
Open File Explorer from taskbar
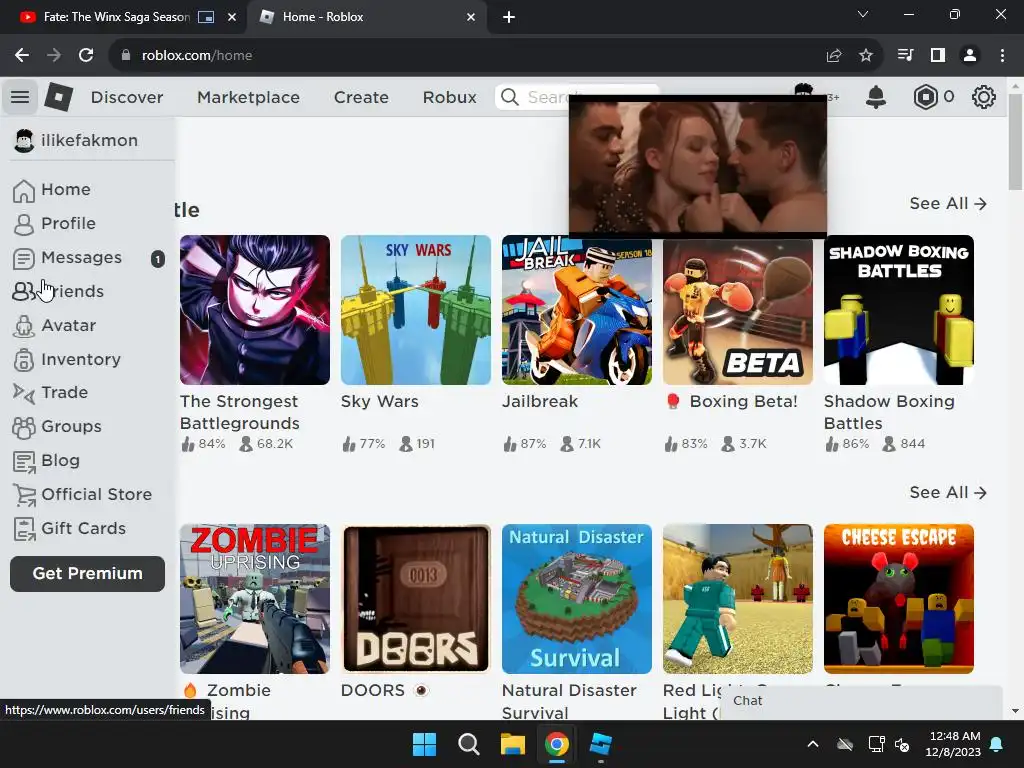tap(513, 744)
